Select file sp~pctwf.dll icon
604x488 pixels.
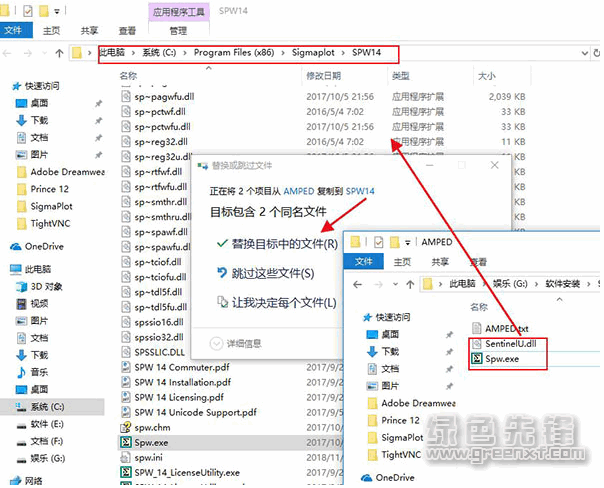[x=126, y=112]
